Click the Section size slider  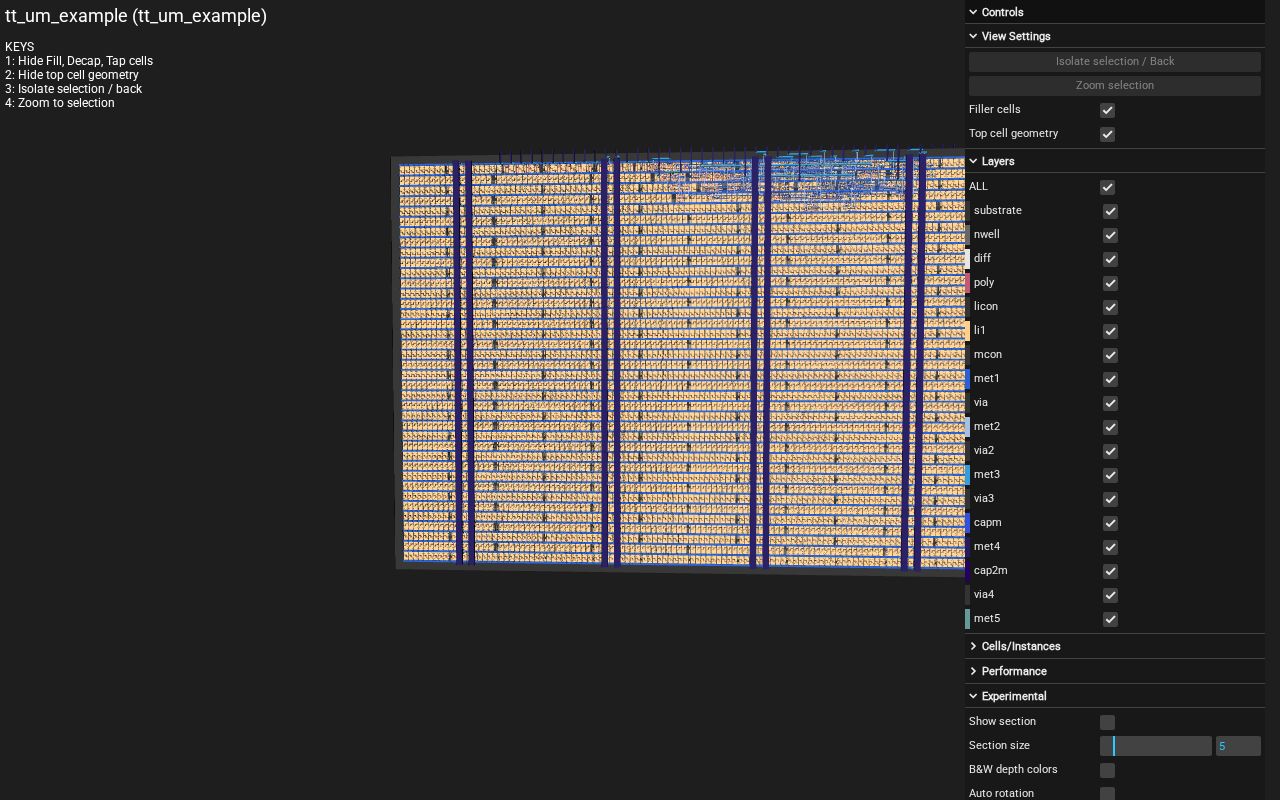[x=1156, y=746]
